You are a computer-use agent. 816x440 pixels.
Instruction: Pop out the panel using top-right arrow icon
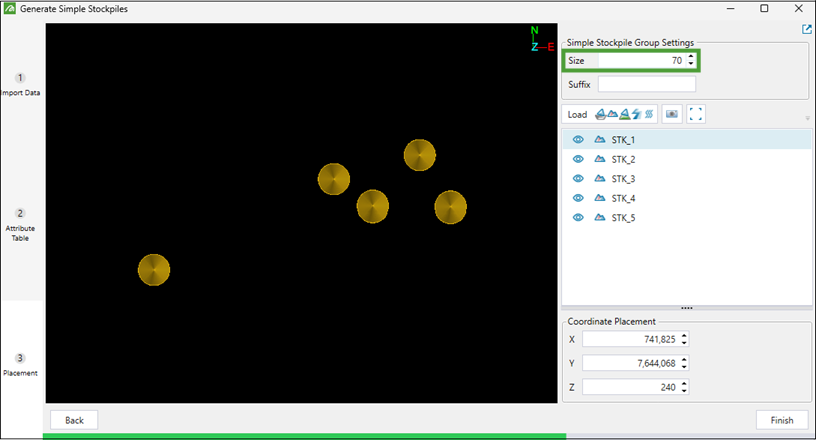pyautogui.click(x=807, y=30)
